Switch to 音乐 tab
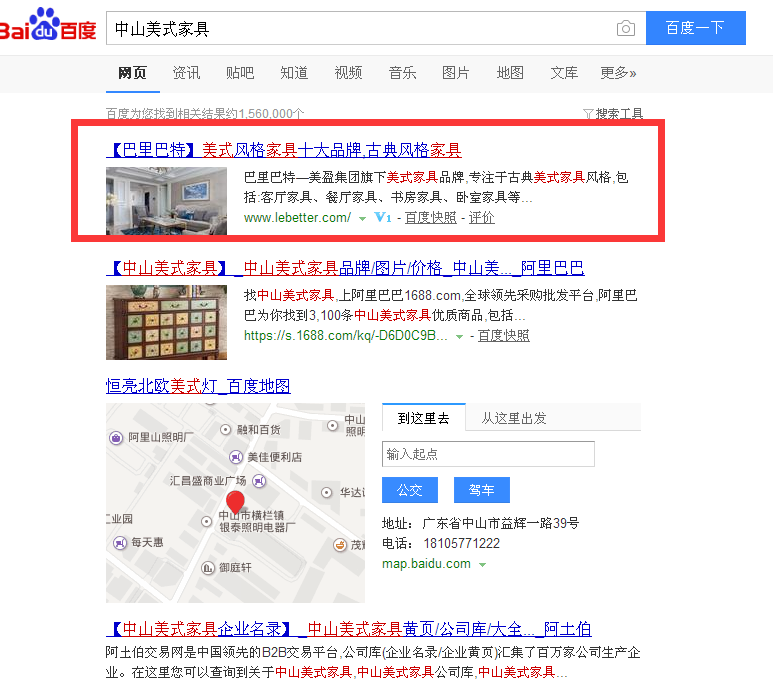Screen dimensions: 773x682 402,73
